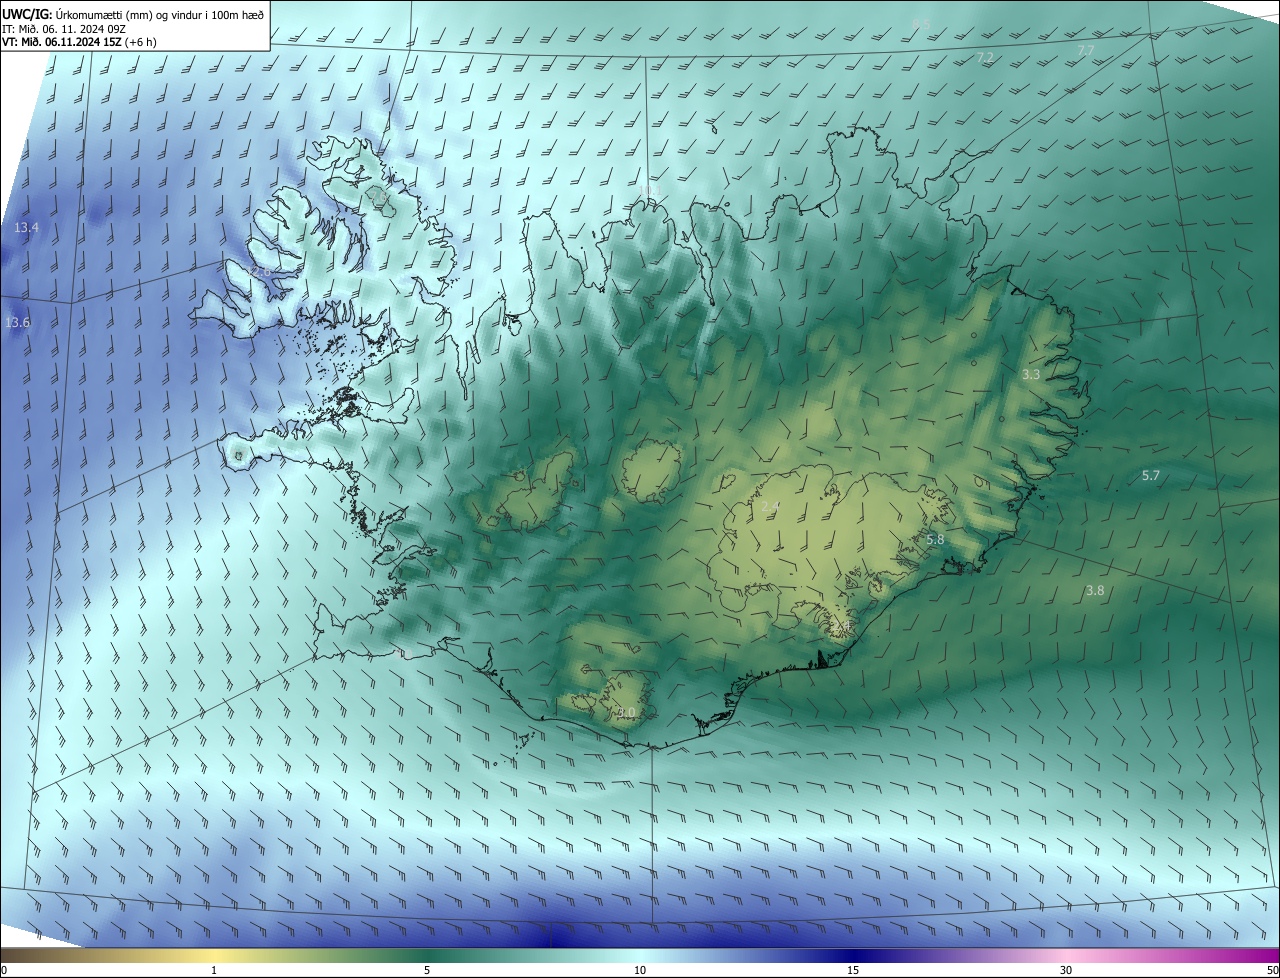Click the '5.8' value near the southeast coast
The height and width of the screenshot is (978, 1280).
tap(935, 539)
